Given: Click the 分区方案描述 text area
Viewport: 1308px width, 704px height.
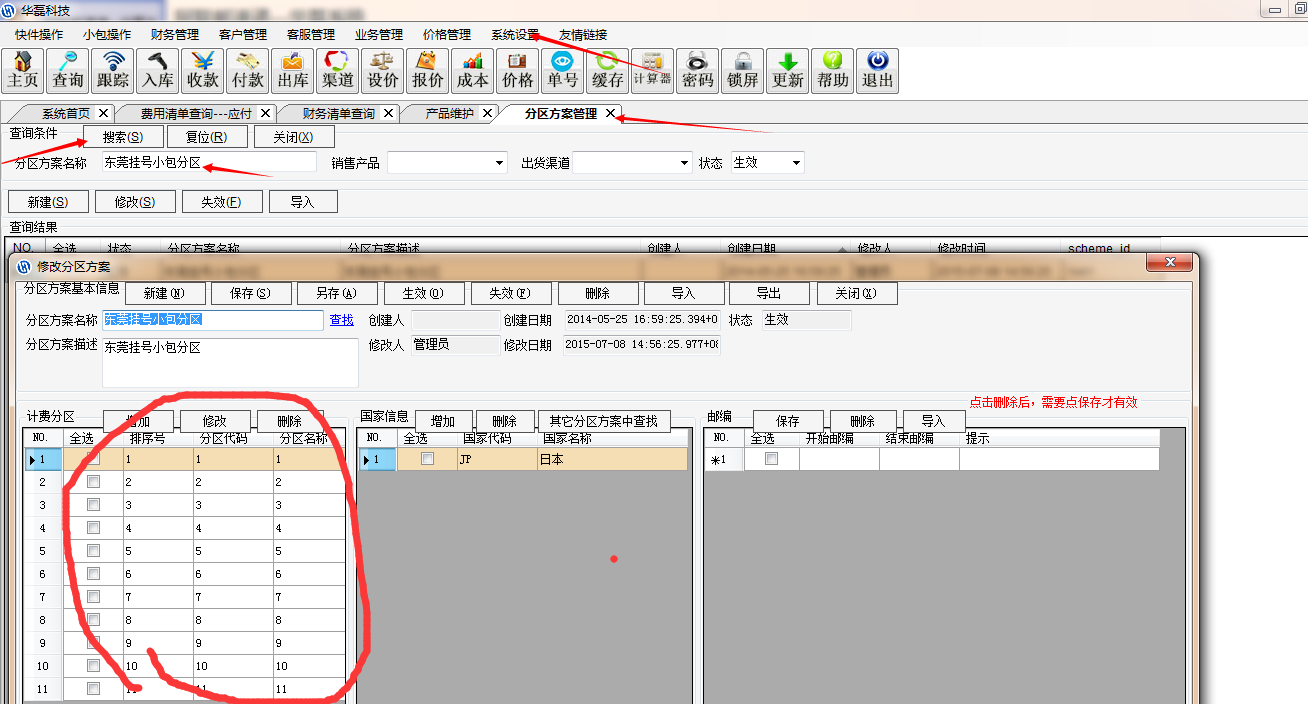Looking at the screenshot, I should click(x=229, y=362).
